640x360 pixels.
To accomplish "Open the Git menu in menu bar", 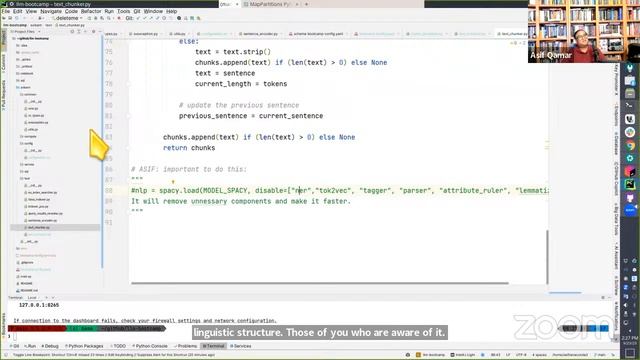I will coord(137,11).
